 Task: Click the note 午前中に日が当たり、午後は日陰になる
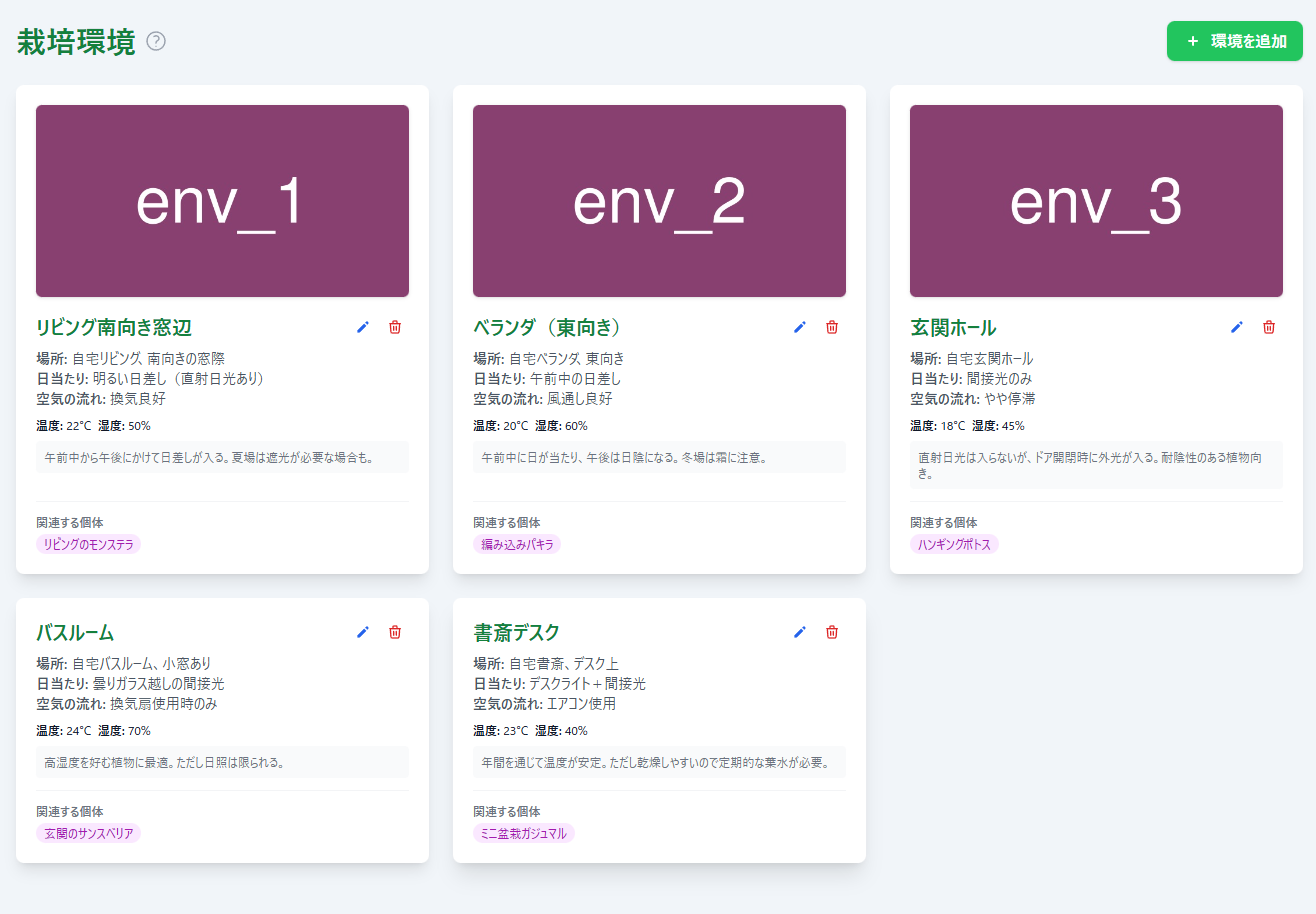pyautogui.click(x=659, y=457)
